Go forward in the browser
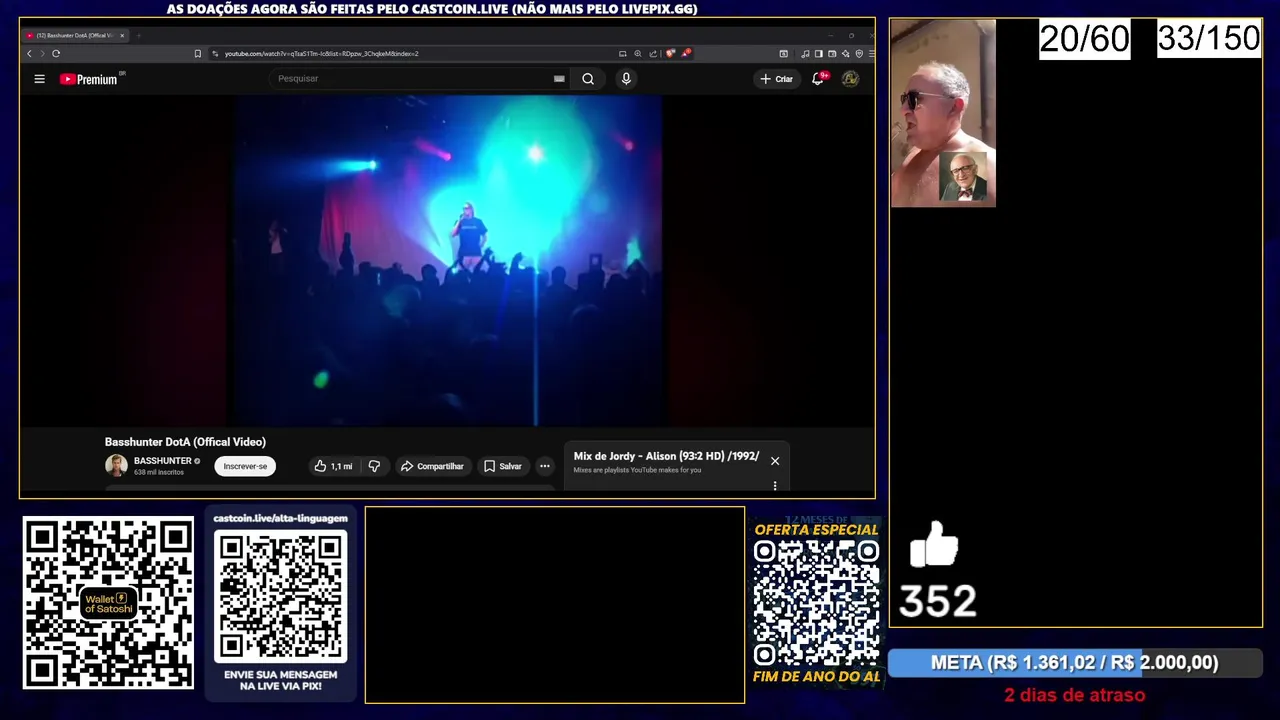 (x=42, y=53)
